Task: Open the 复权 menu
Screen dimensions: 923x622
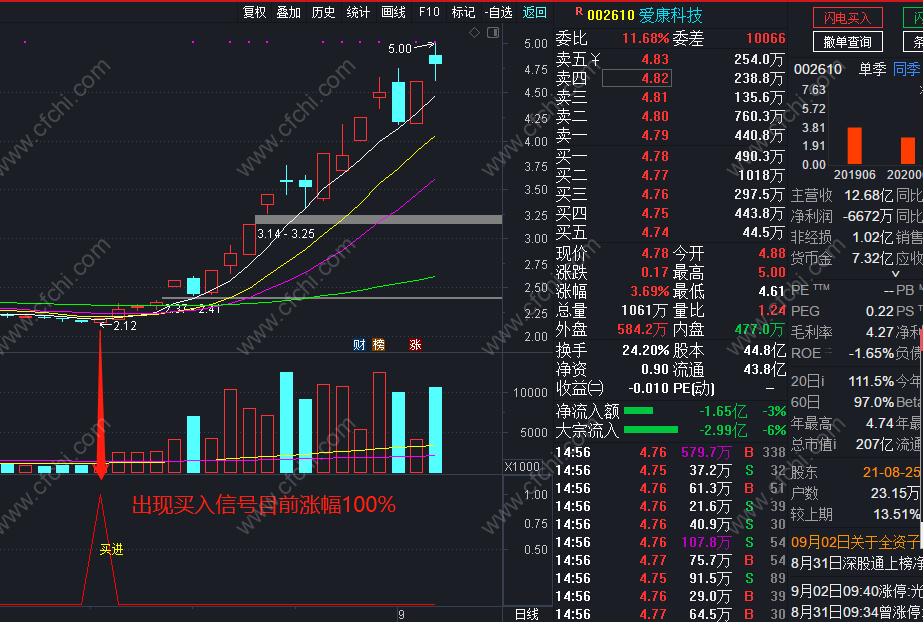Action: coord(254,12)
